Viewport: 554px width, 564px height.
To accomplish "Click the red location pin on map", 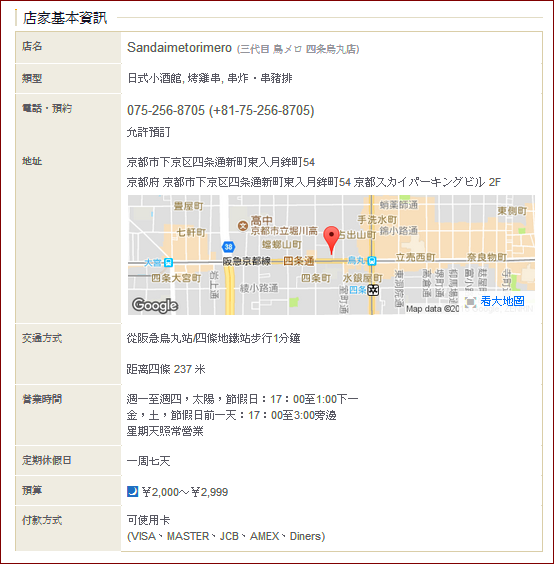I will (x=331, y=240).
